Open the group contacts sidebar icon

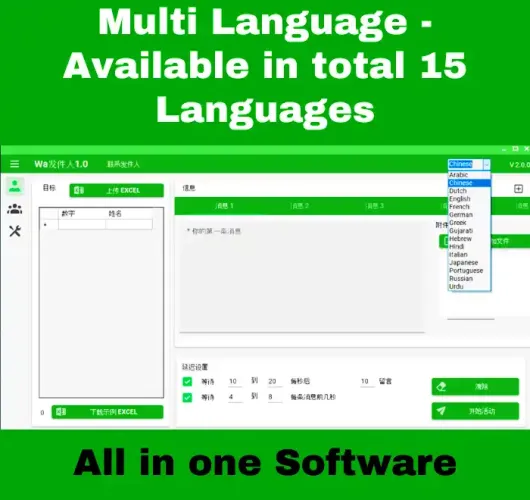point(15,209)
